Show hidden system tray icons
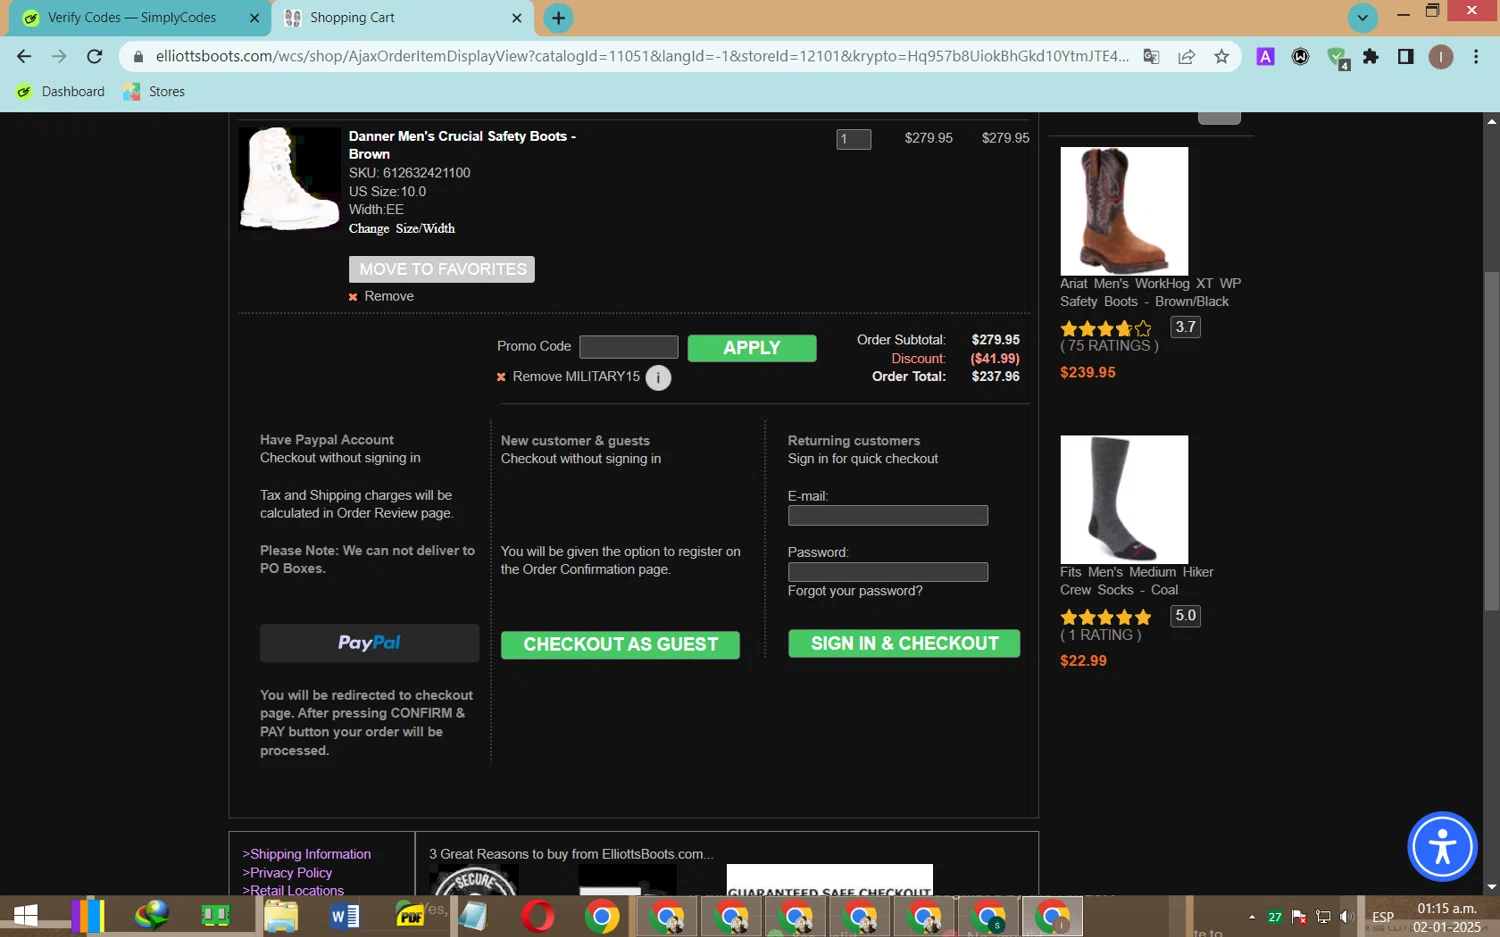Viewport: 1500px width, 937px height. coord(1251,917)
